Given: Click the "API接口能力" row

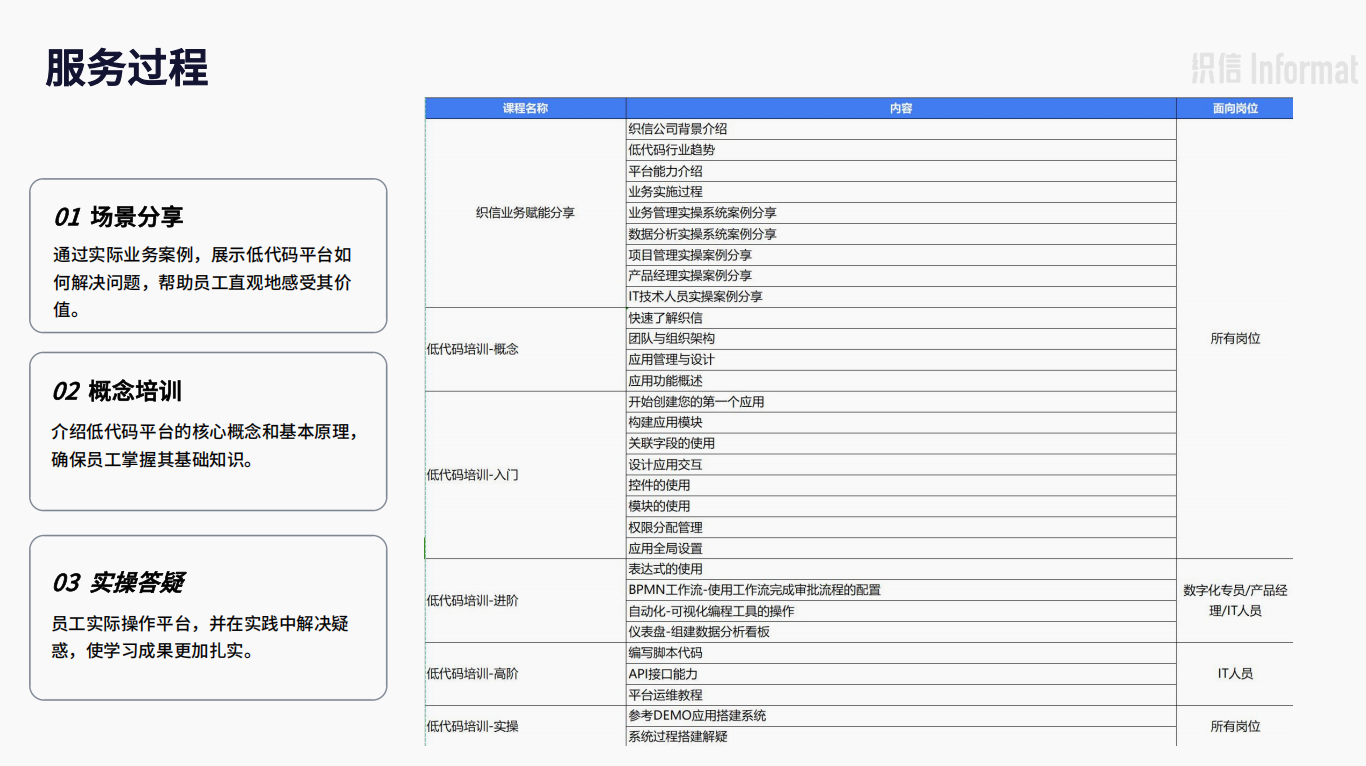Looking at the screenshot, I should (901, 674).
